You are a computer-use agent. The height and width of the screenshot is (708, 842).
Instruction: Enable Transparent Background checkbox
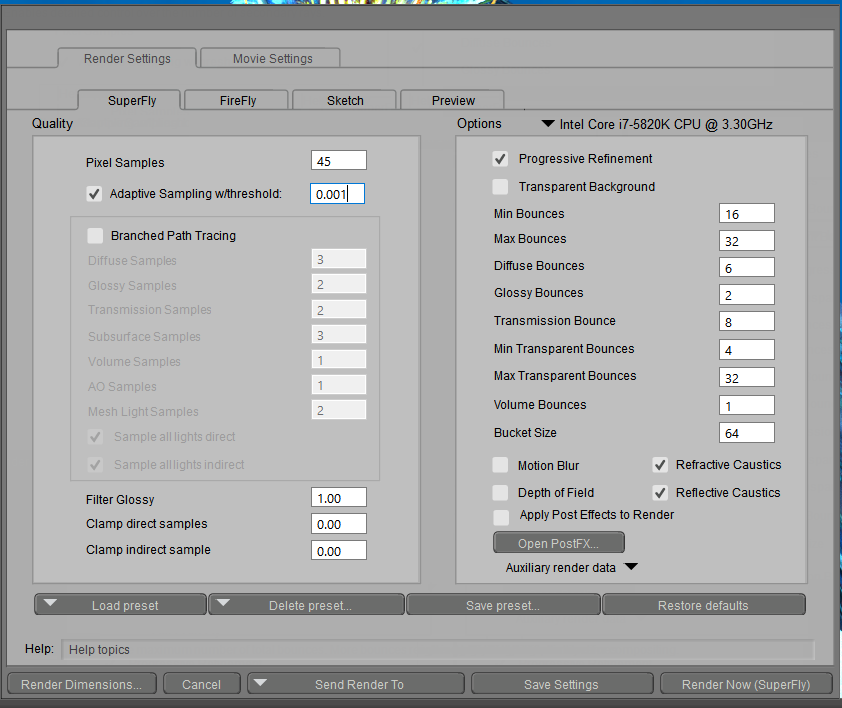tap(500, 187)
